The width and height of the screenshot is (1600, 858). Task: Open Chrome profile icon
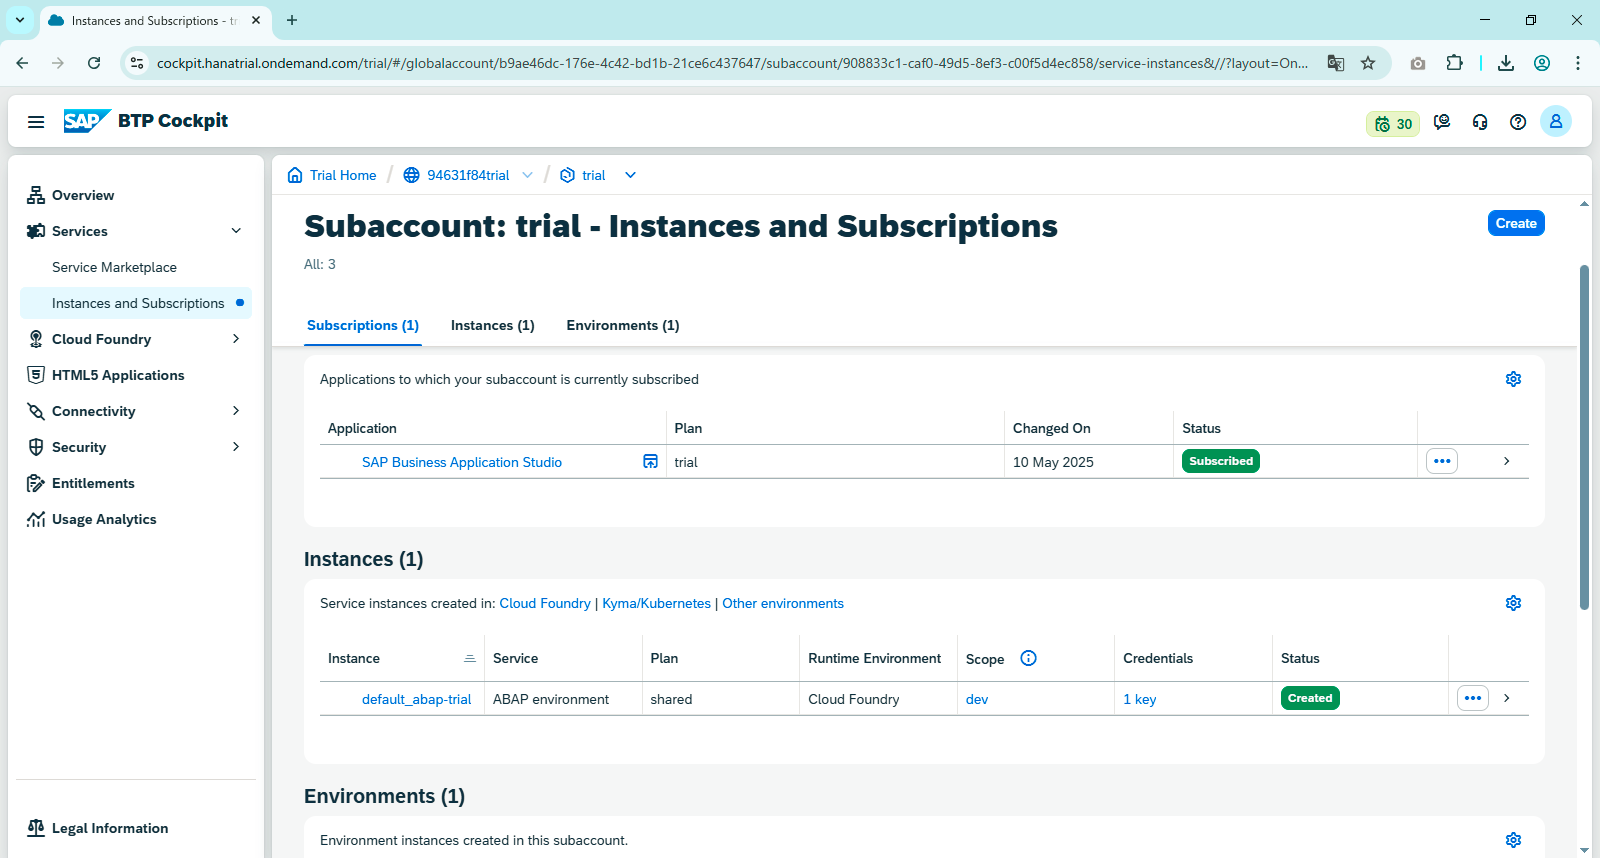coord(1542,63)
